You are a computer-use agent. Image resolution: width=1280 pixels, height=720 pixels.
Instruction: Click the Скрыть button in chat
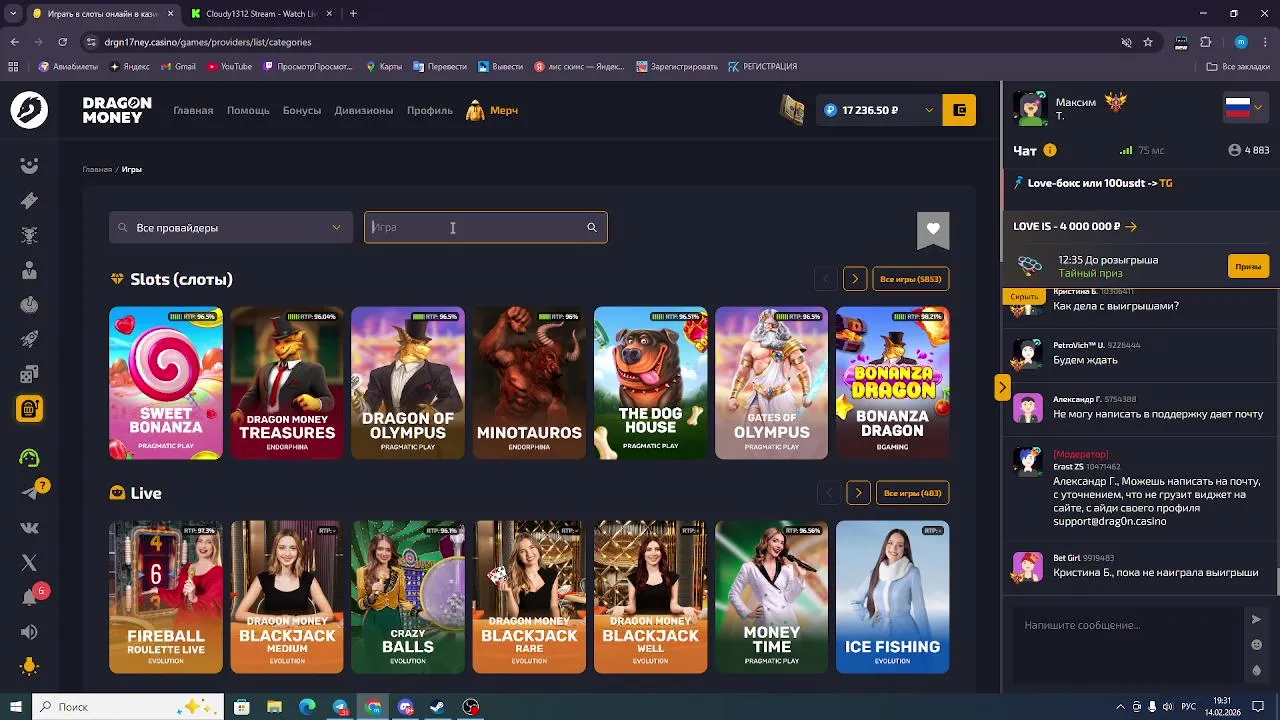click(1024, 297)
